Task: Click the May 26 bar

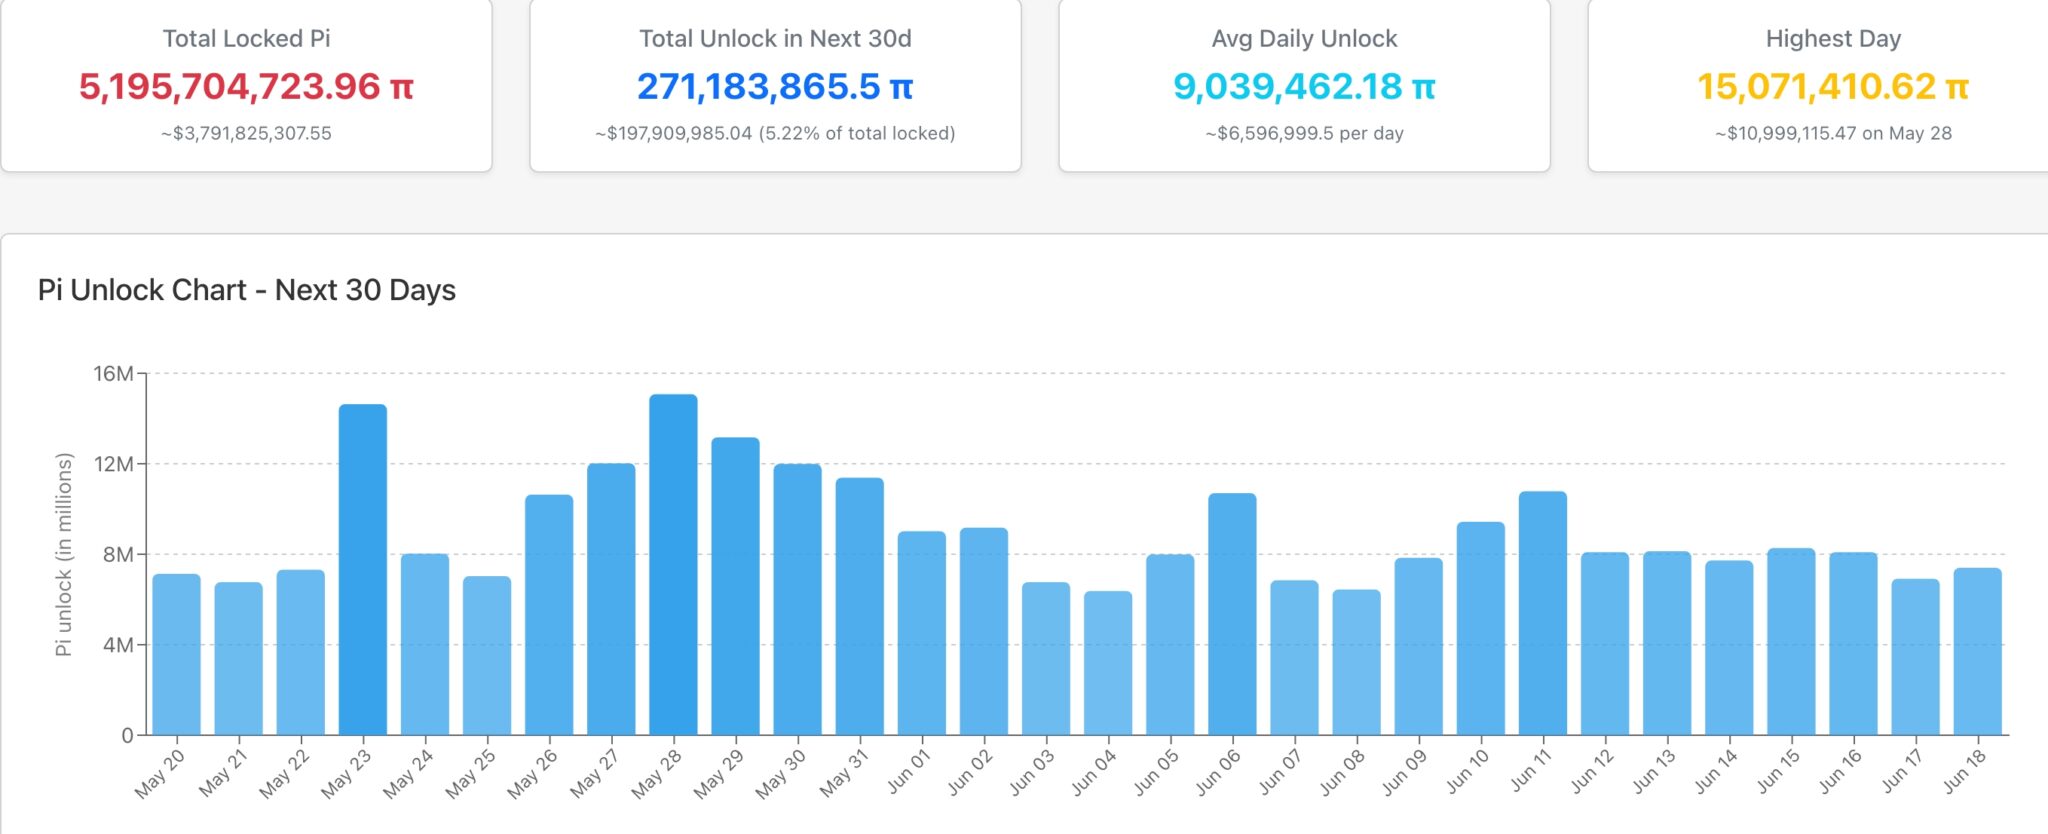Action: tap(549, 615)
